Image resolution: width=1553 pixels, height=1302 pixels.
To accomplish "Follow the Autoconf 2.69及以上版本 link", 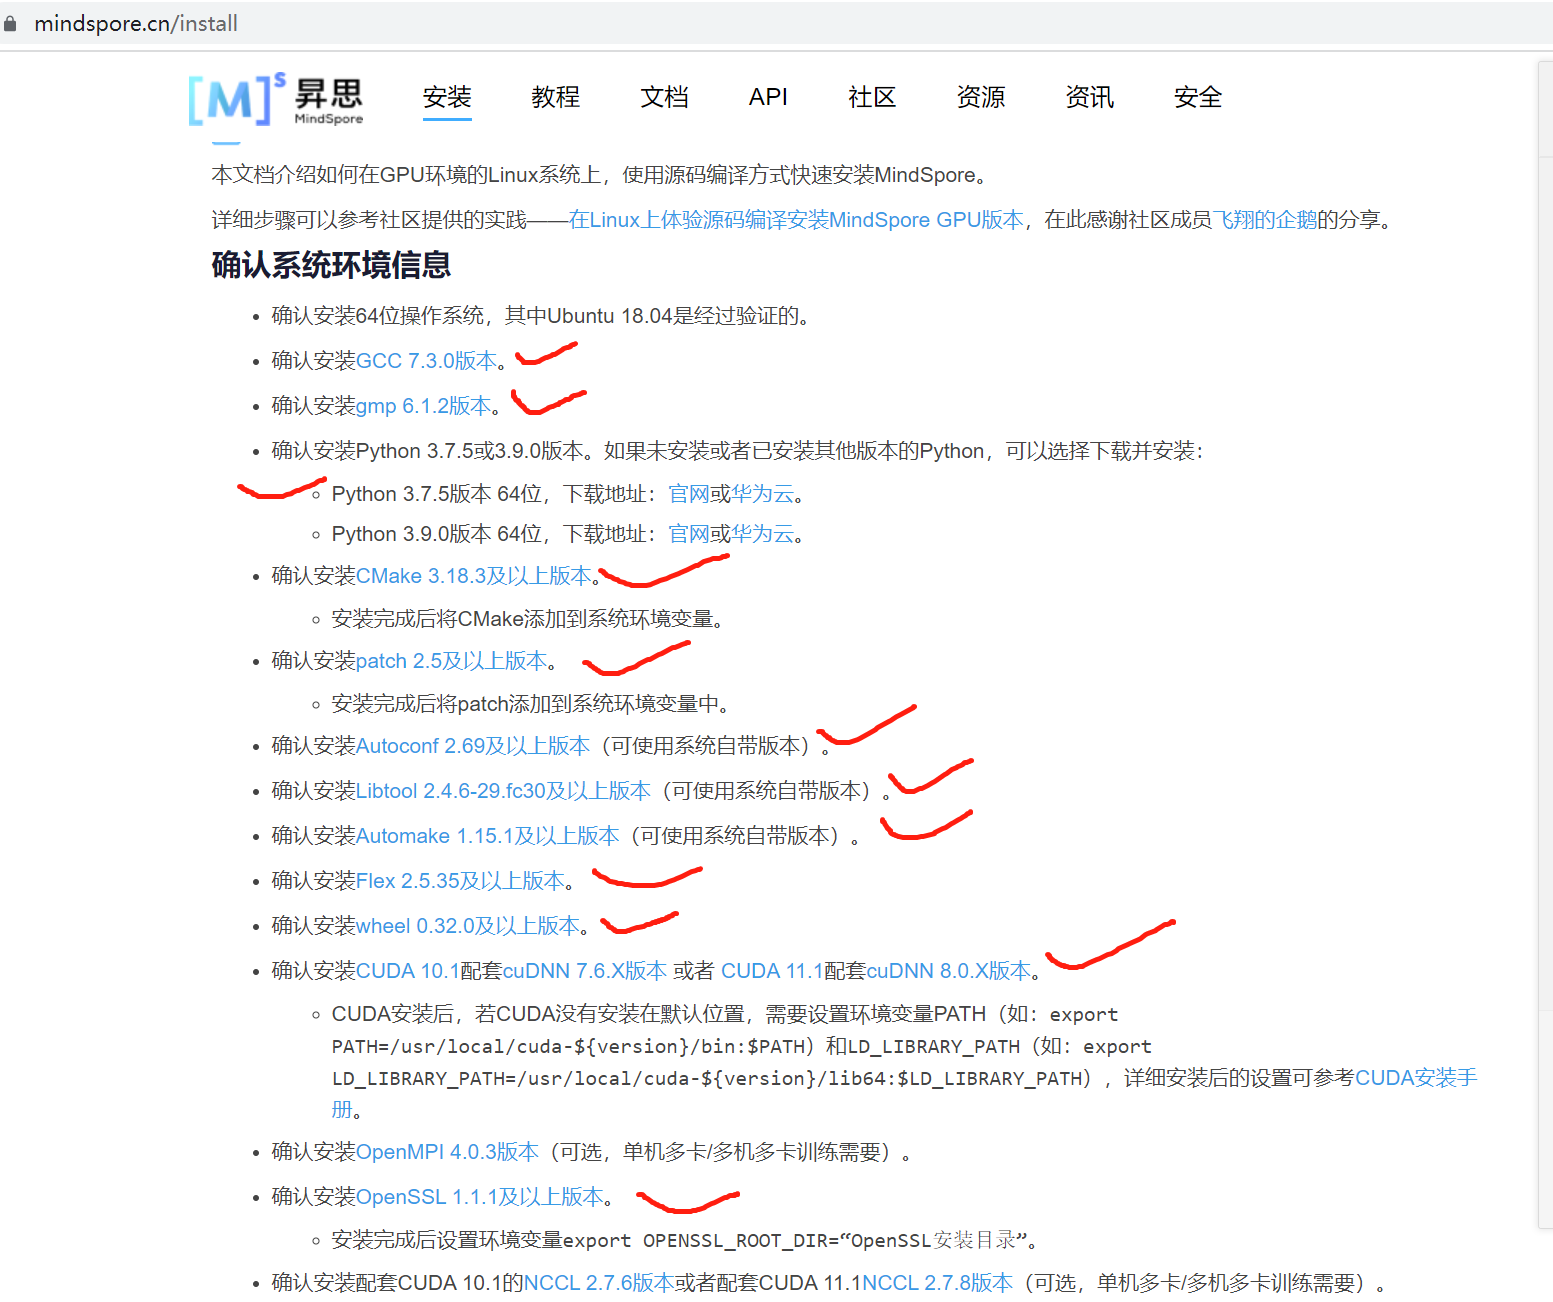I will [473, 746].
